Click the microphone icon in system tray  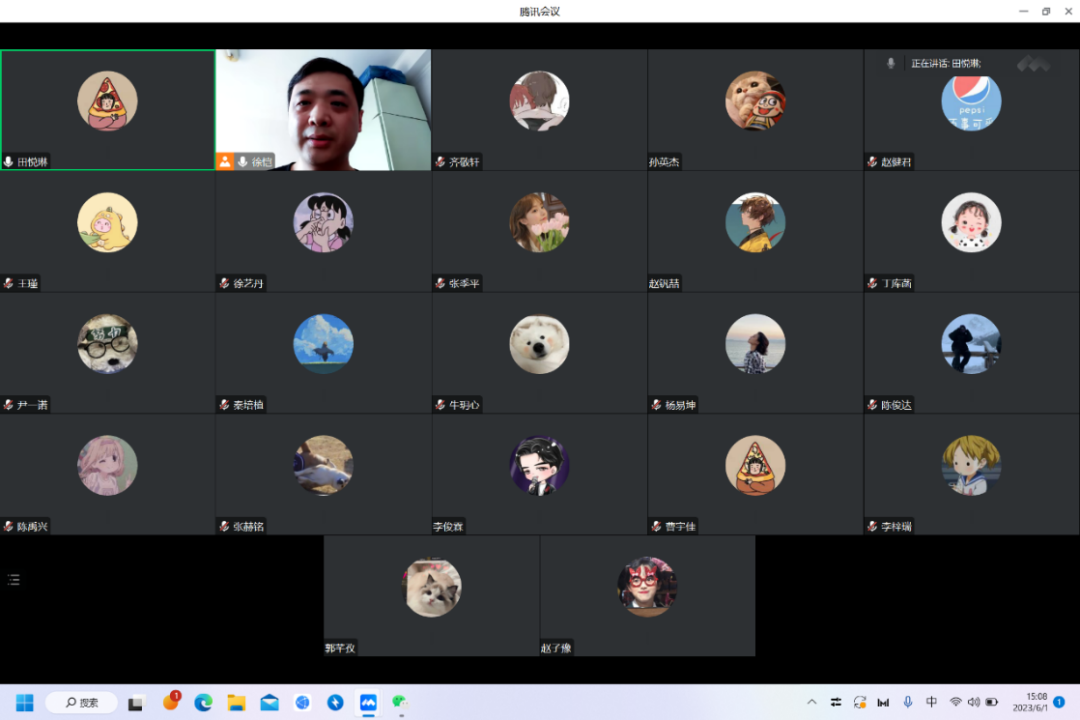coord(908,702)
